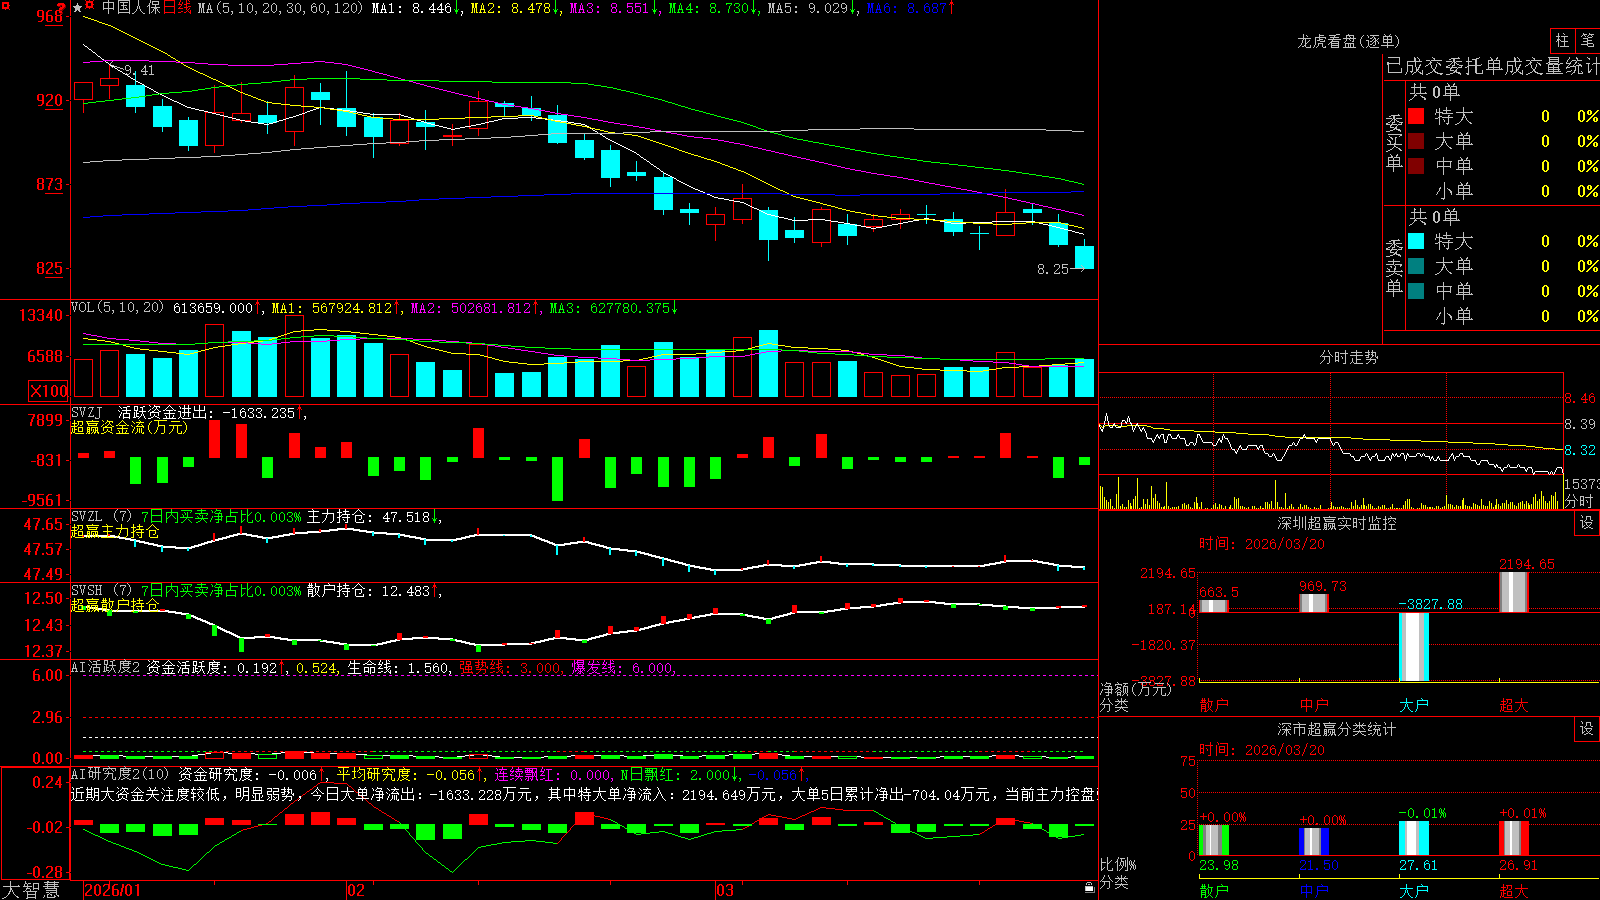
Task: Click the 日线 period label
Action: tap(177, 8)
